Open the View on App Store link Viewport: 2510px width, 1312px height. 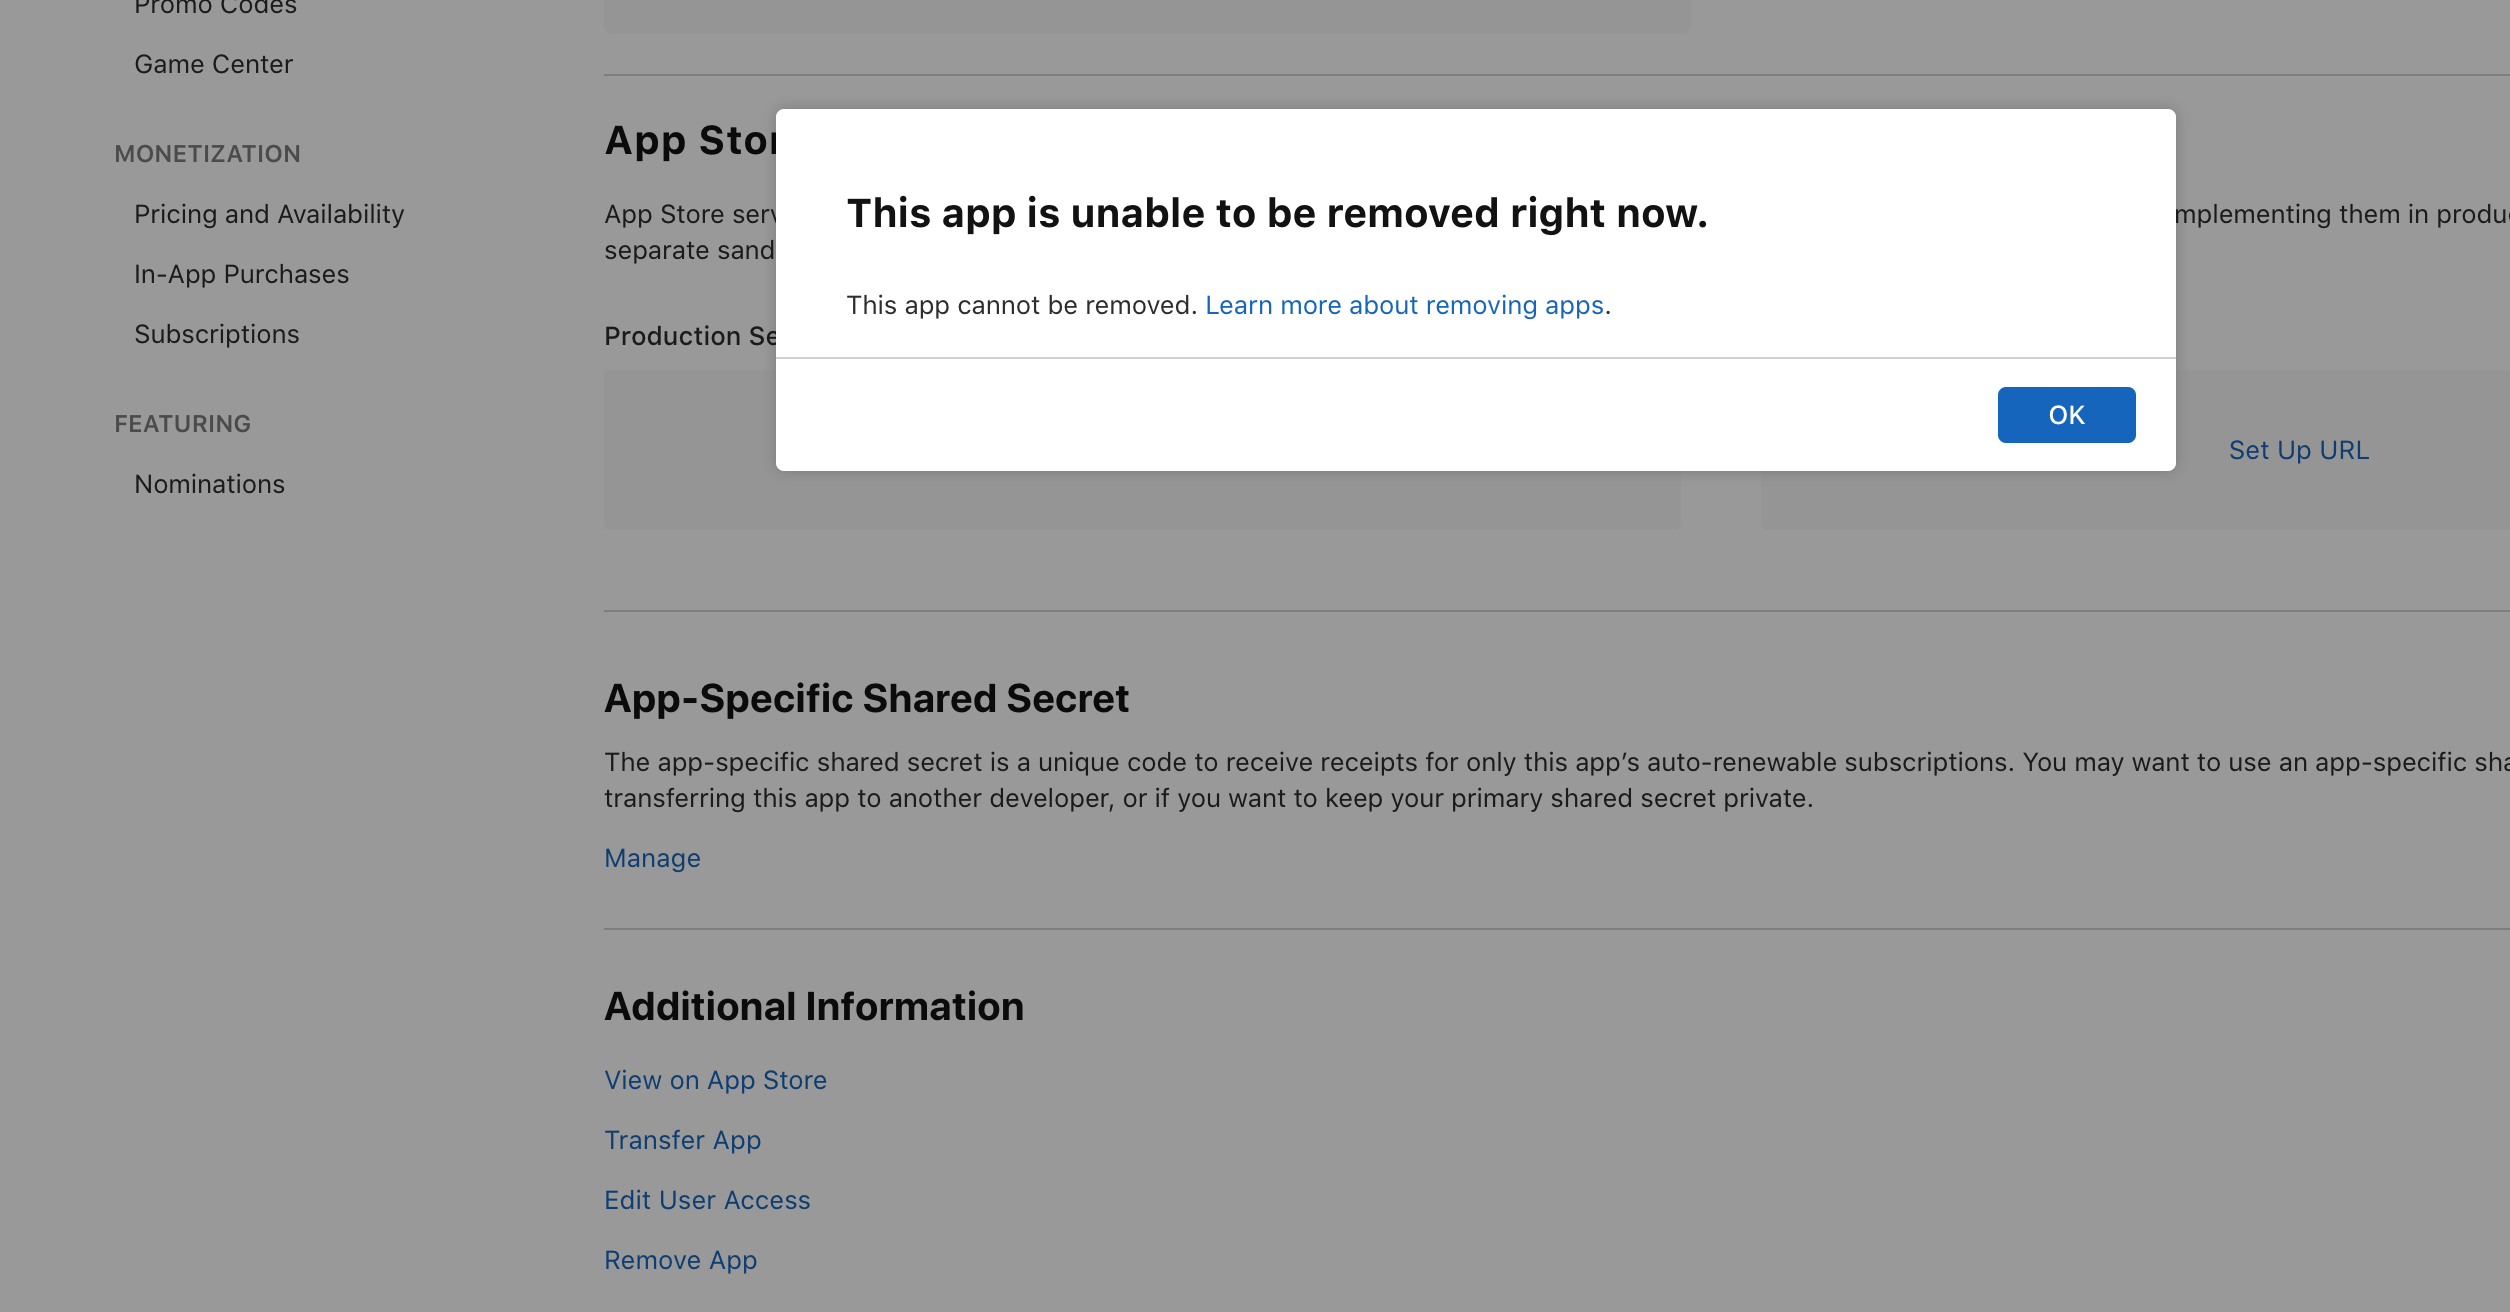point(715,1080)
